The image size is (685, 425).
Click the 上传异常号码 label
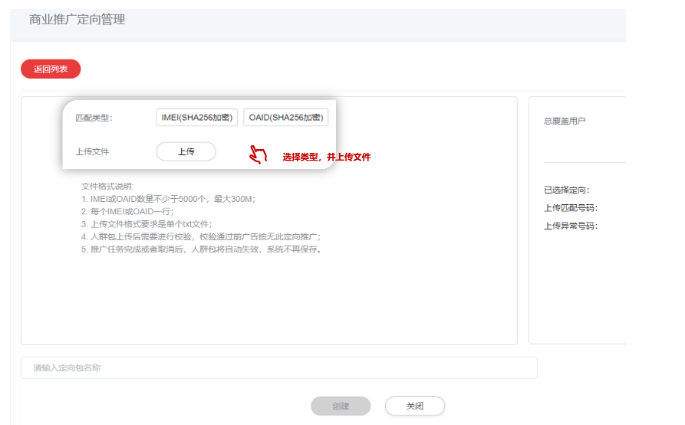[571, 226]
